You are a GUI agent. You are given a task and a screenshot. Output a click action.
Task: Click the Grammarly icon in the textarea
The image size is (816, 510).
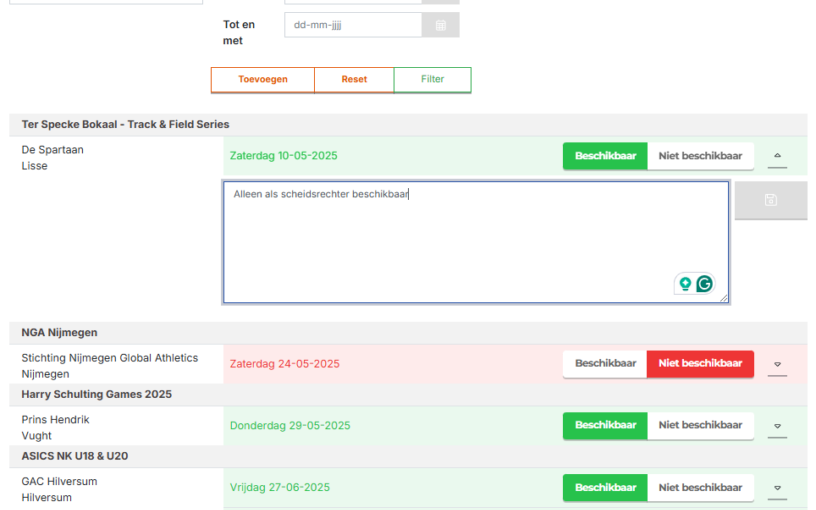(x=705, y=284)
